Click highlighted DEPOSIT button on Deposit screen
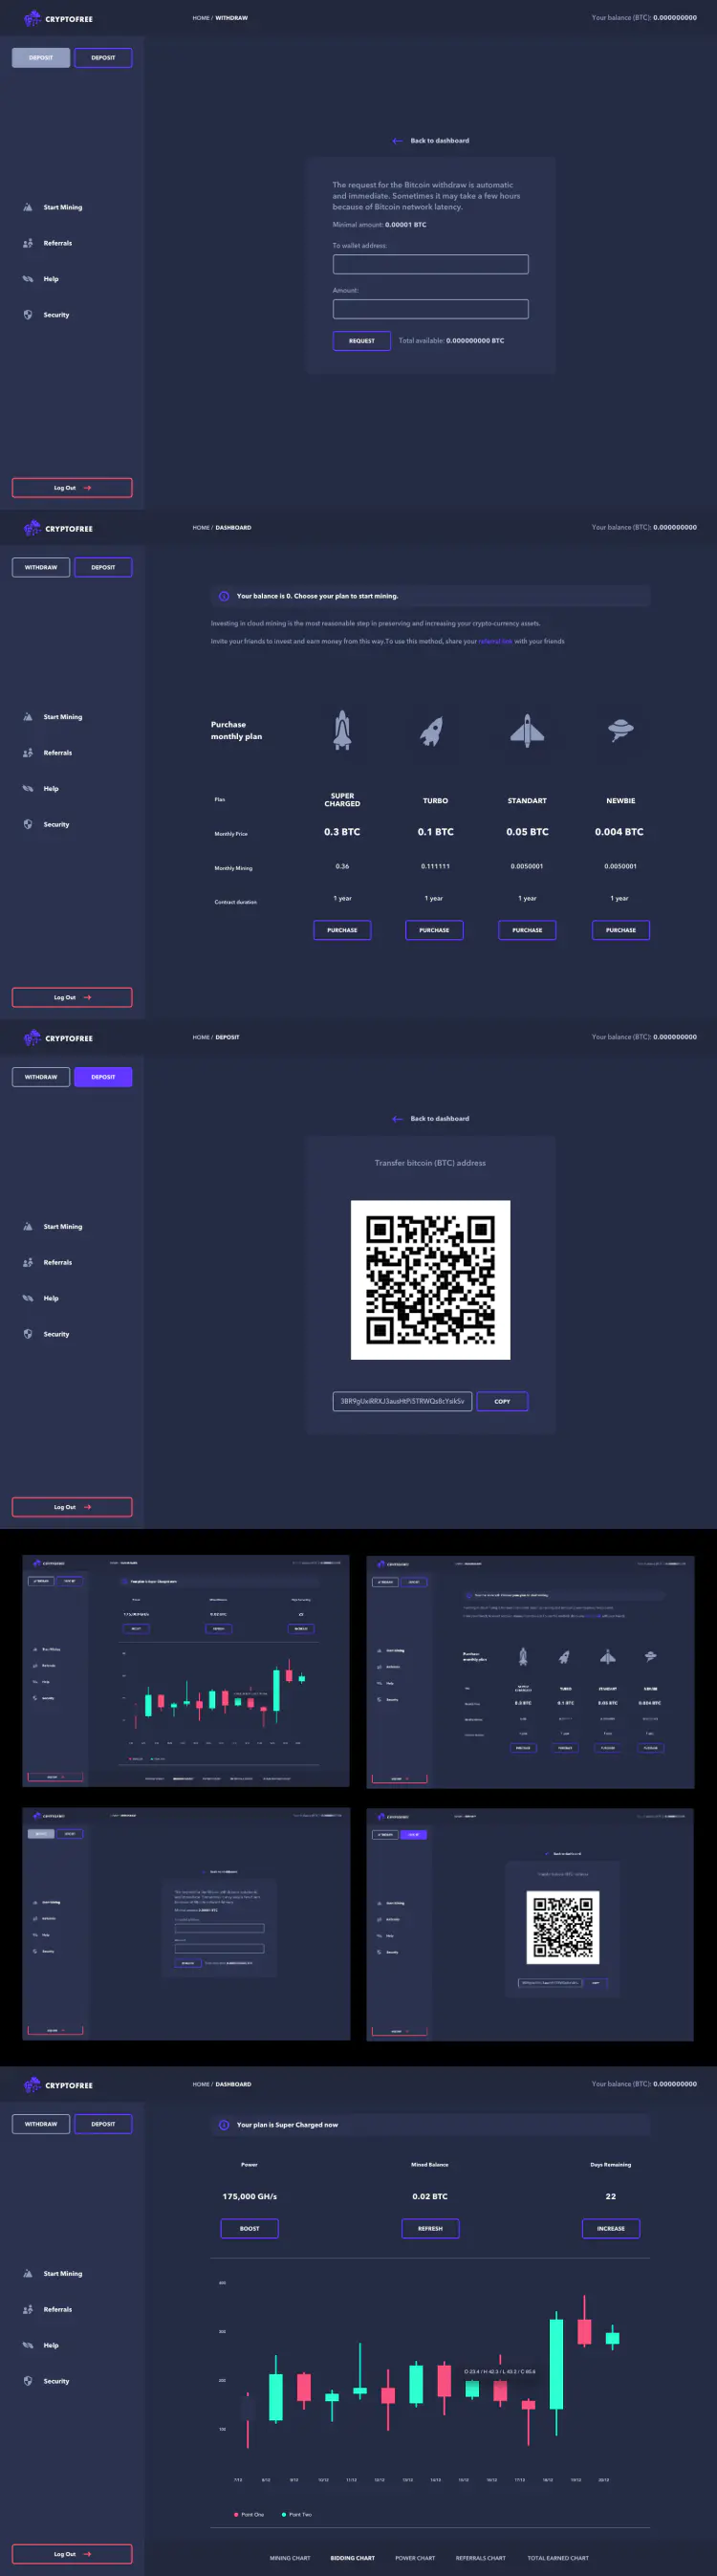Viewport: 717px width, 2576px height. (x=103, y=1077)
